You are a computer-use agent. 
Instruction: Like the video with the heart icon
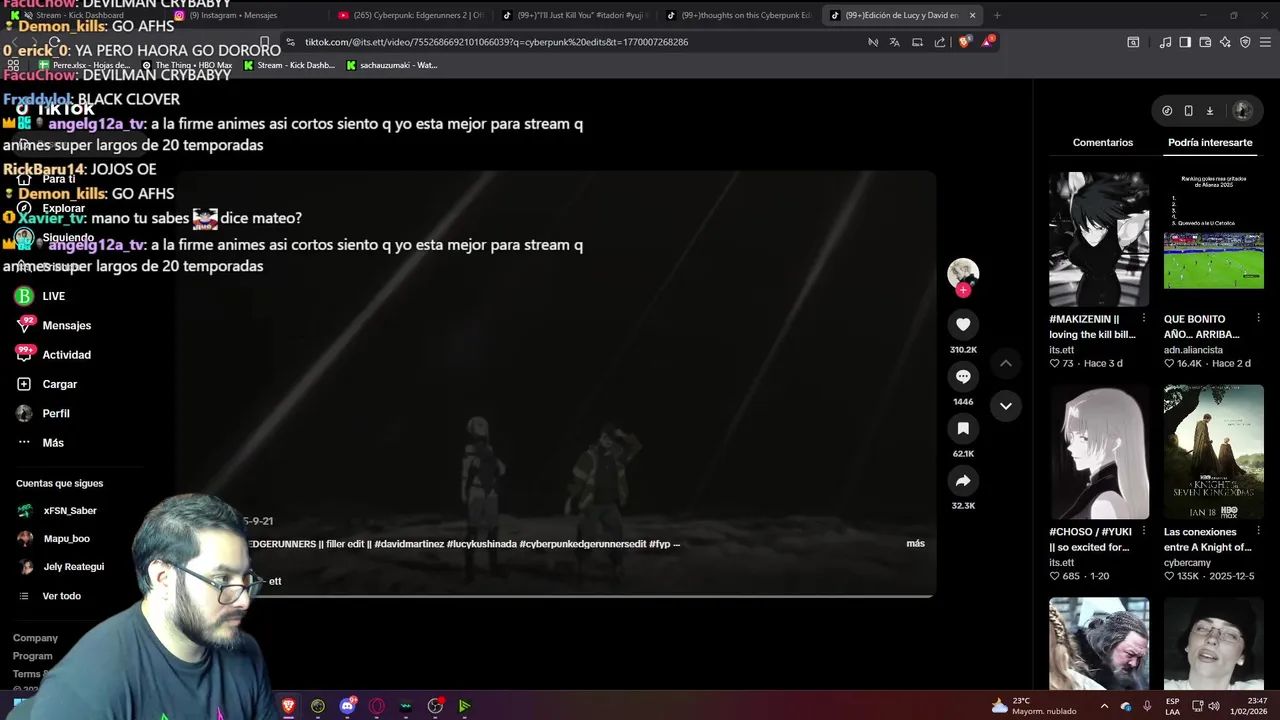click(x=963, y=324)
